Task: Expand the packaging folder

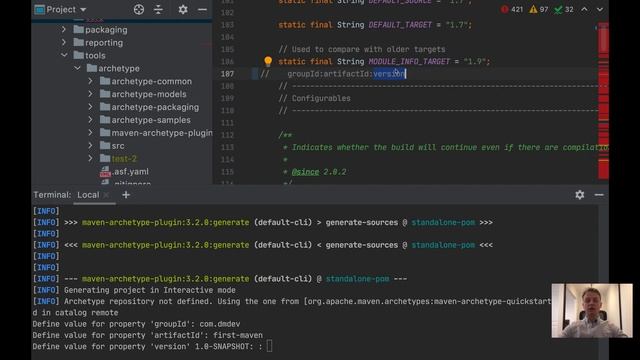Action: point(64,29)
